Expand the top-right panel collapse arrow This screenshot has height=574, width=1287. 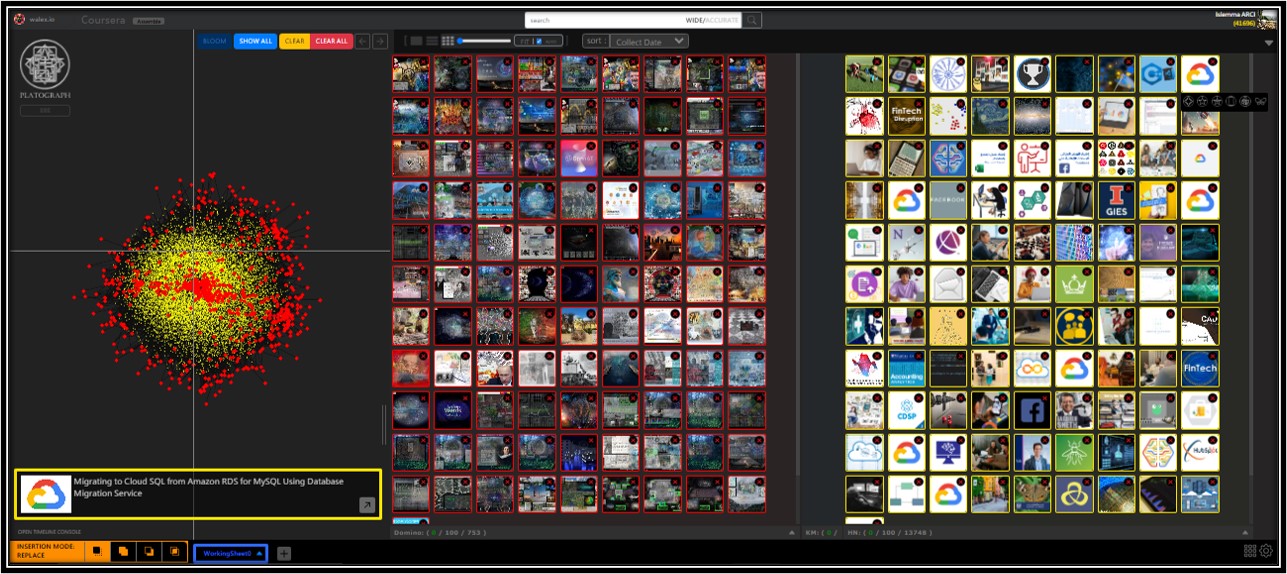tap(1268, 43)
